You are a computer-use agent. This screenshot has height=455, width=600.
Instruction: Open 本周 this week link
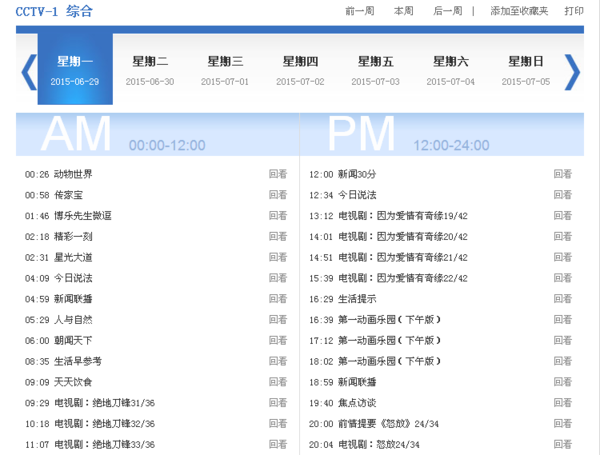tap(404, 11)
